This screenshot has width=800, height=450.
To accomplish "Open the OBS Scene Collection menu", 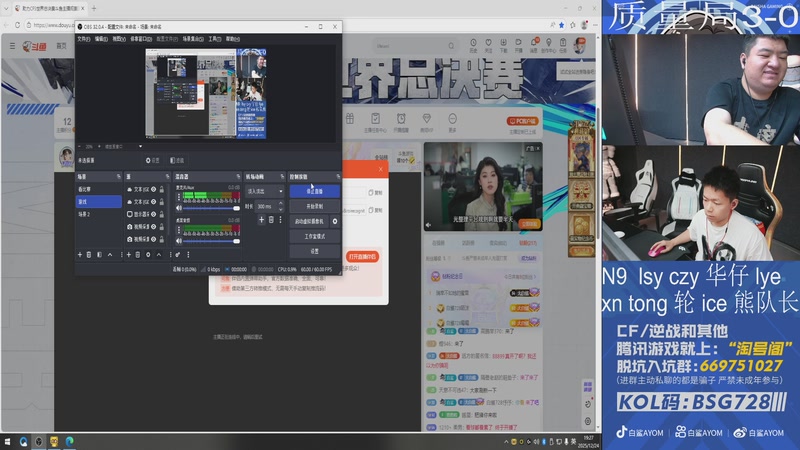I will [193, 39].
